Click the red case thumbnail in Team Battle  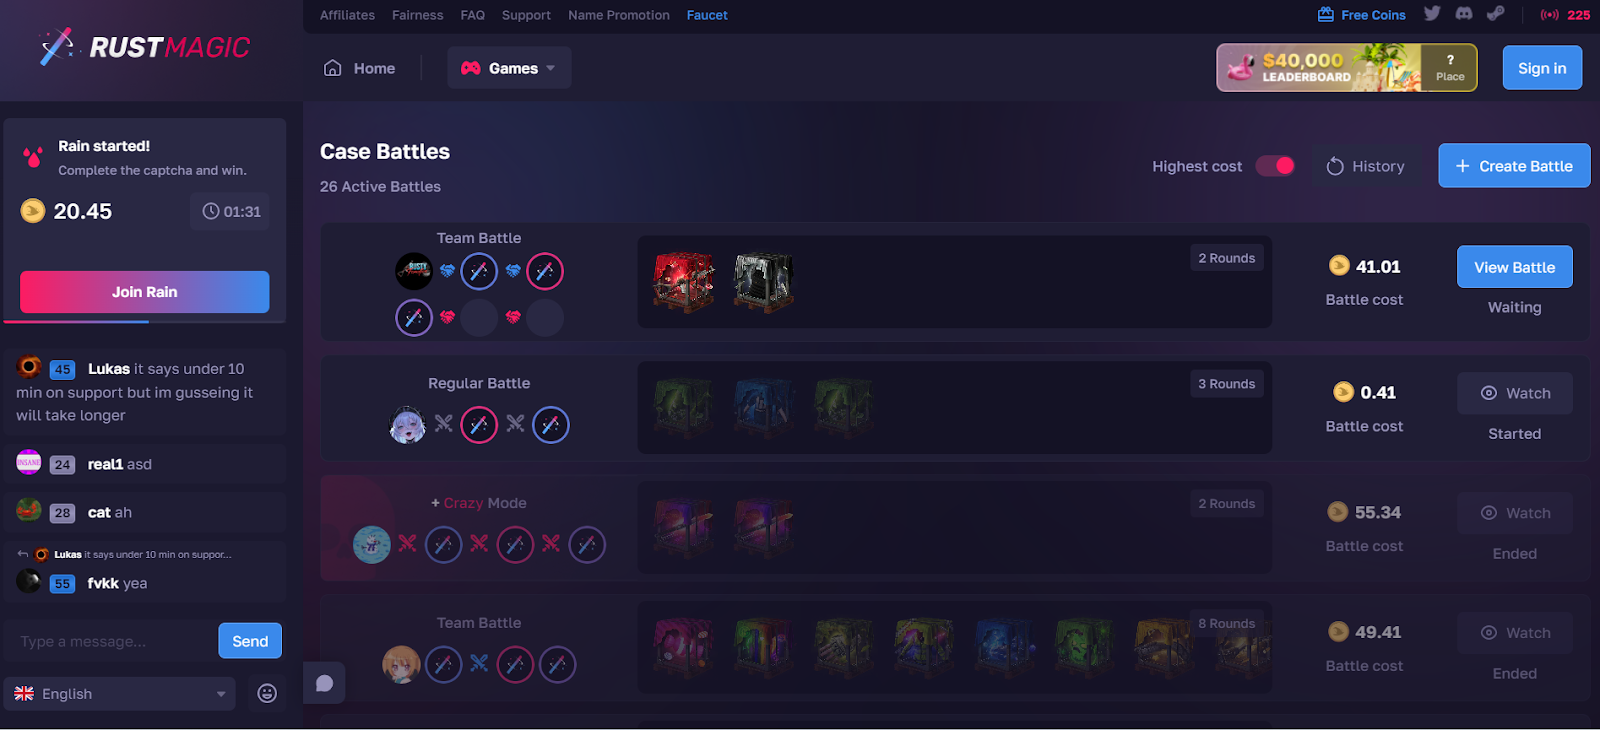[684, 281]
